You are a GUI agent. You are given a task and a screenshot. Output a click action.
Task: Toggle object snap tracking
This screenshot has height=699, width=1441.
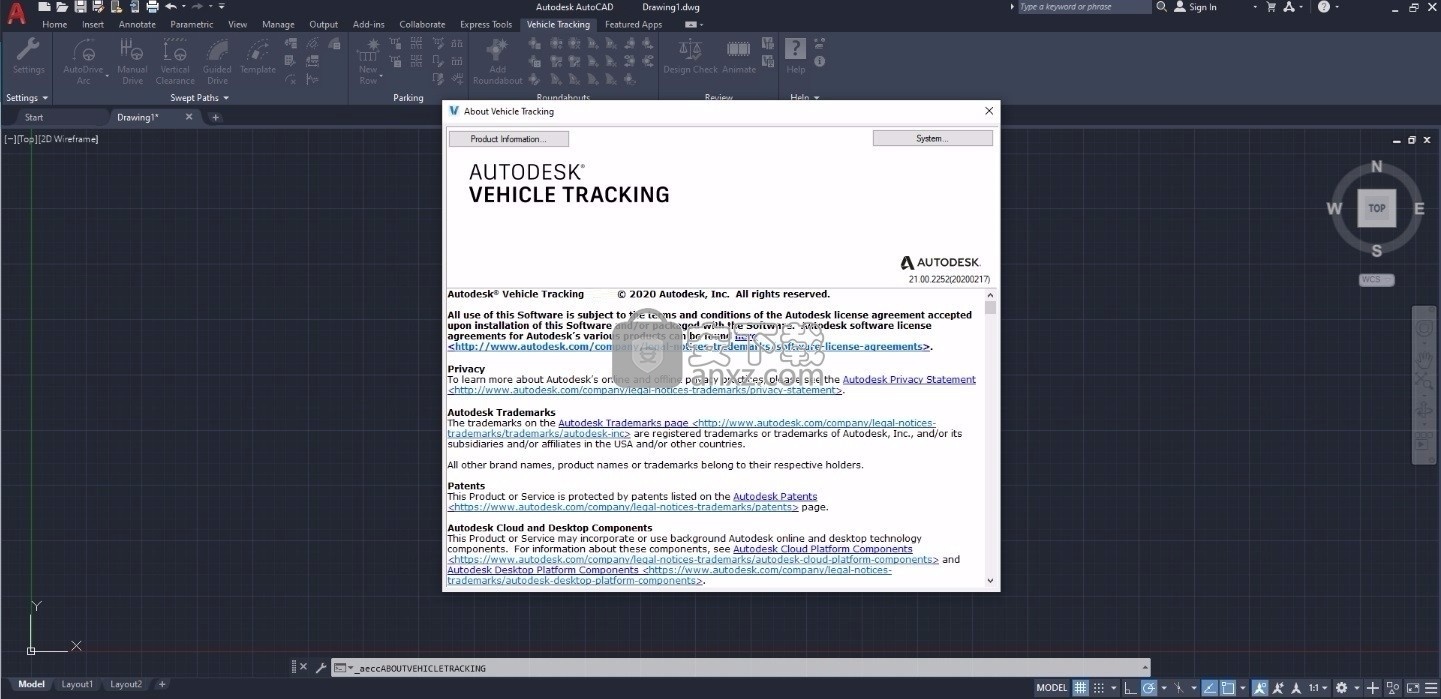click(x=1209, y=688)
